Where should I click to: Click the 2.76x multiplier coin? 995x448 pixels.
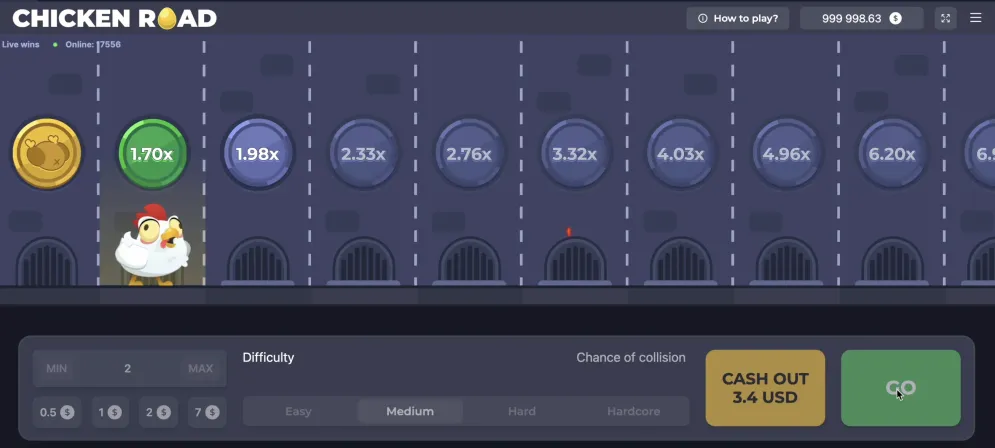click(469, 154)
